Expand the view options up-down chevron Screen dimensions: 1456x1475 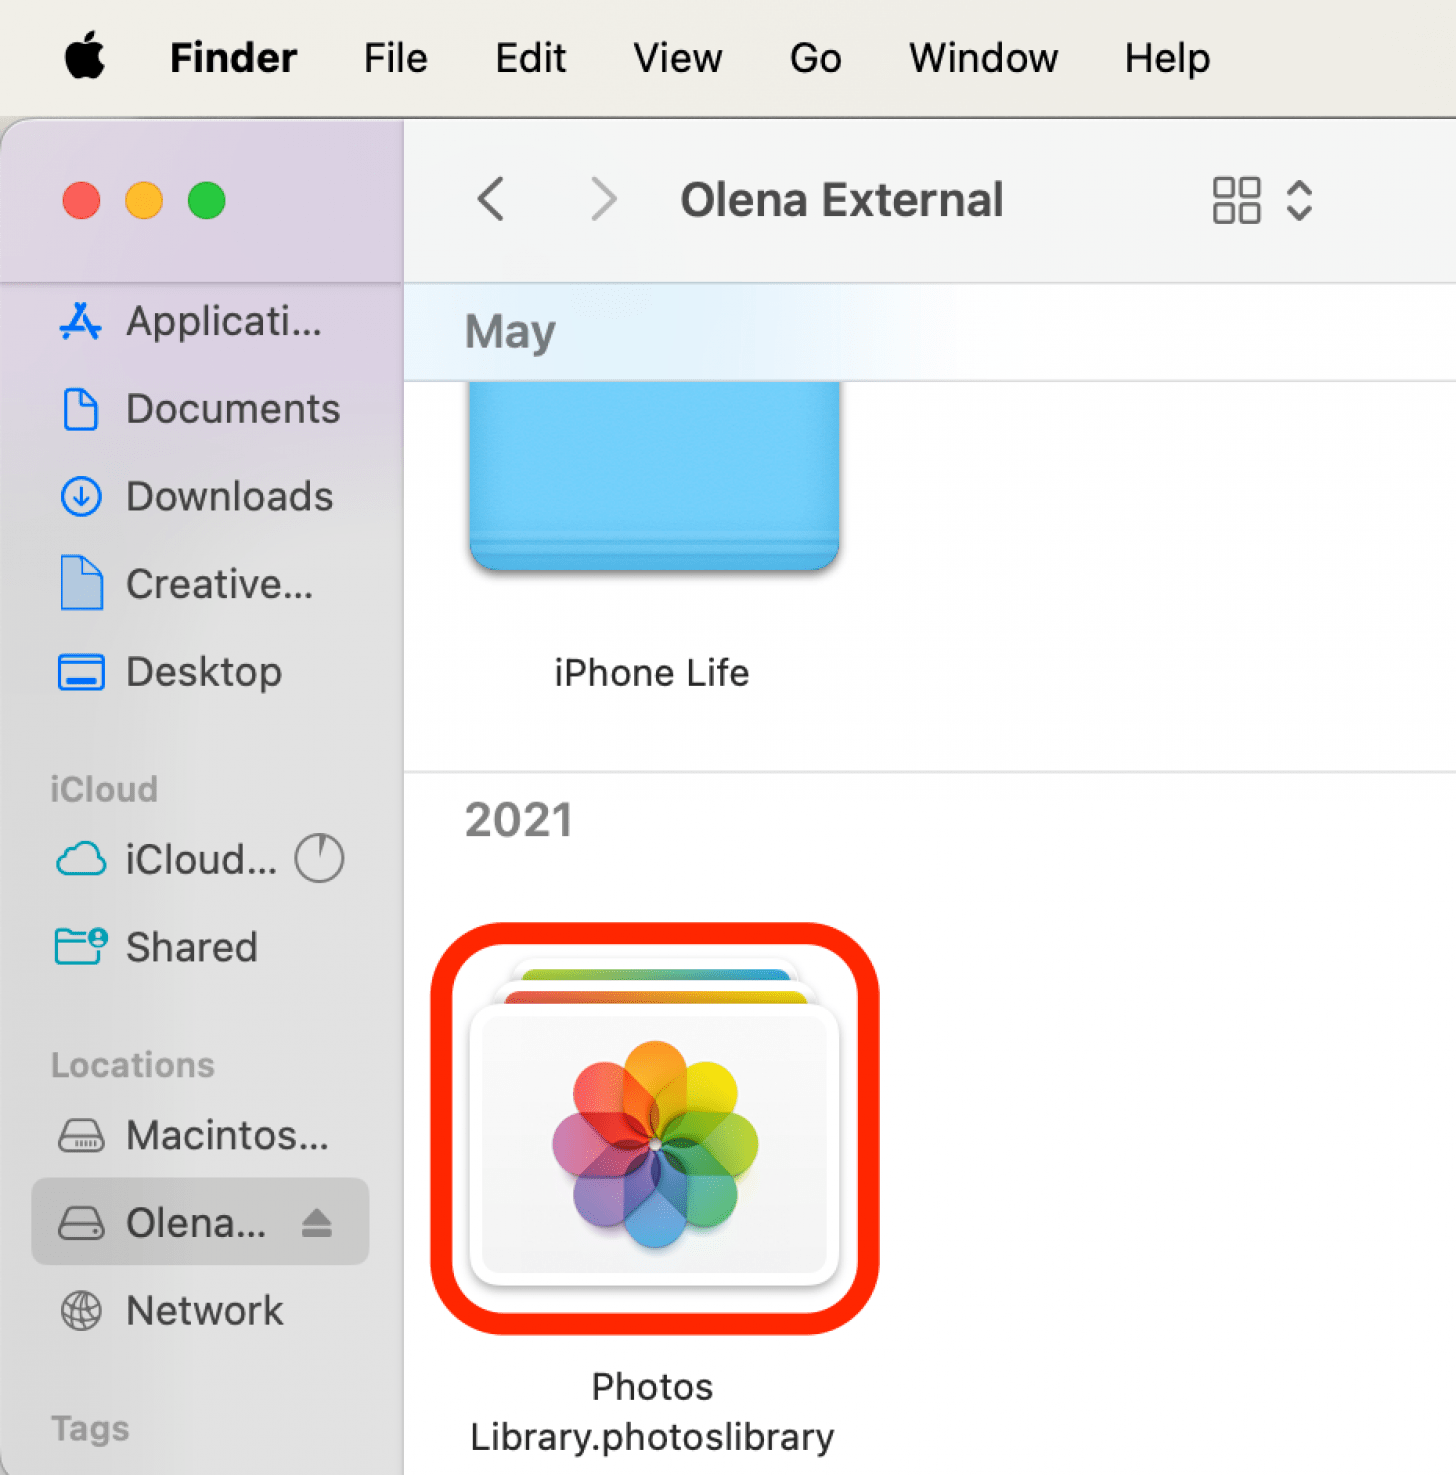1299,200
